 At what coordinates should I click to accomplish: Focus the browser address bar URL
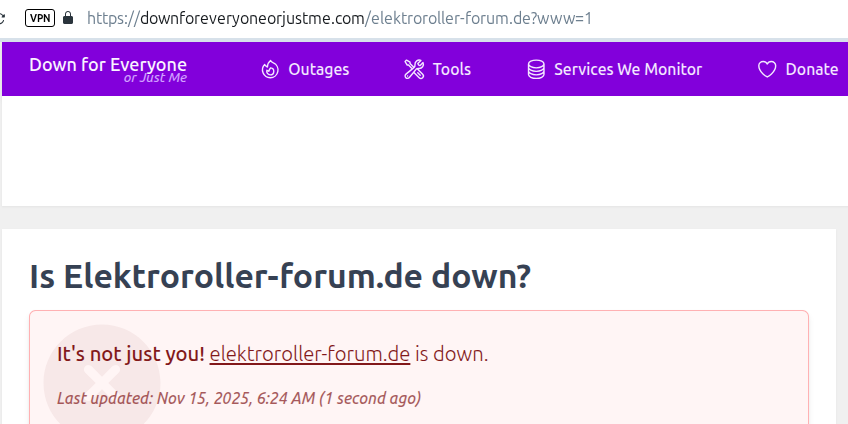point(340,17)
